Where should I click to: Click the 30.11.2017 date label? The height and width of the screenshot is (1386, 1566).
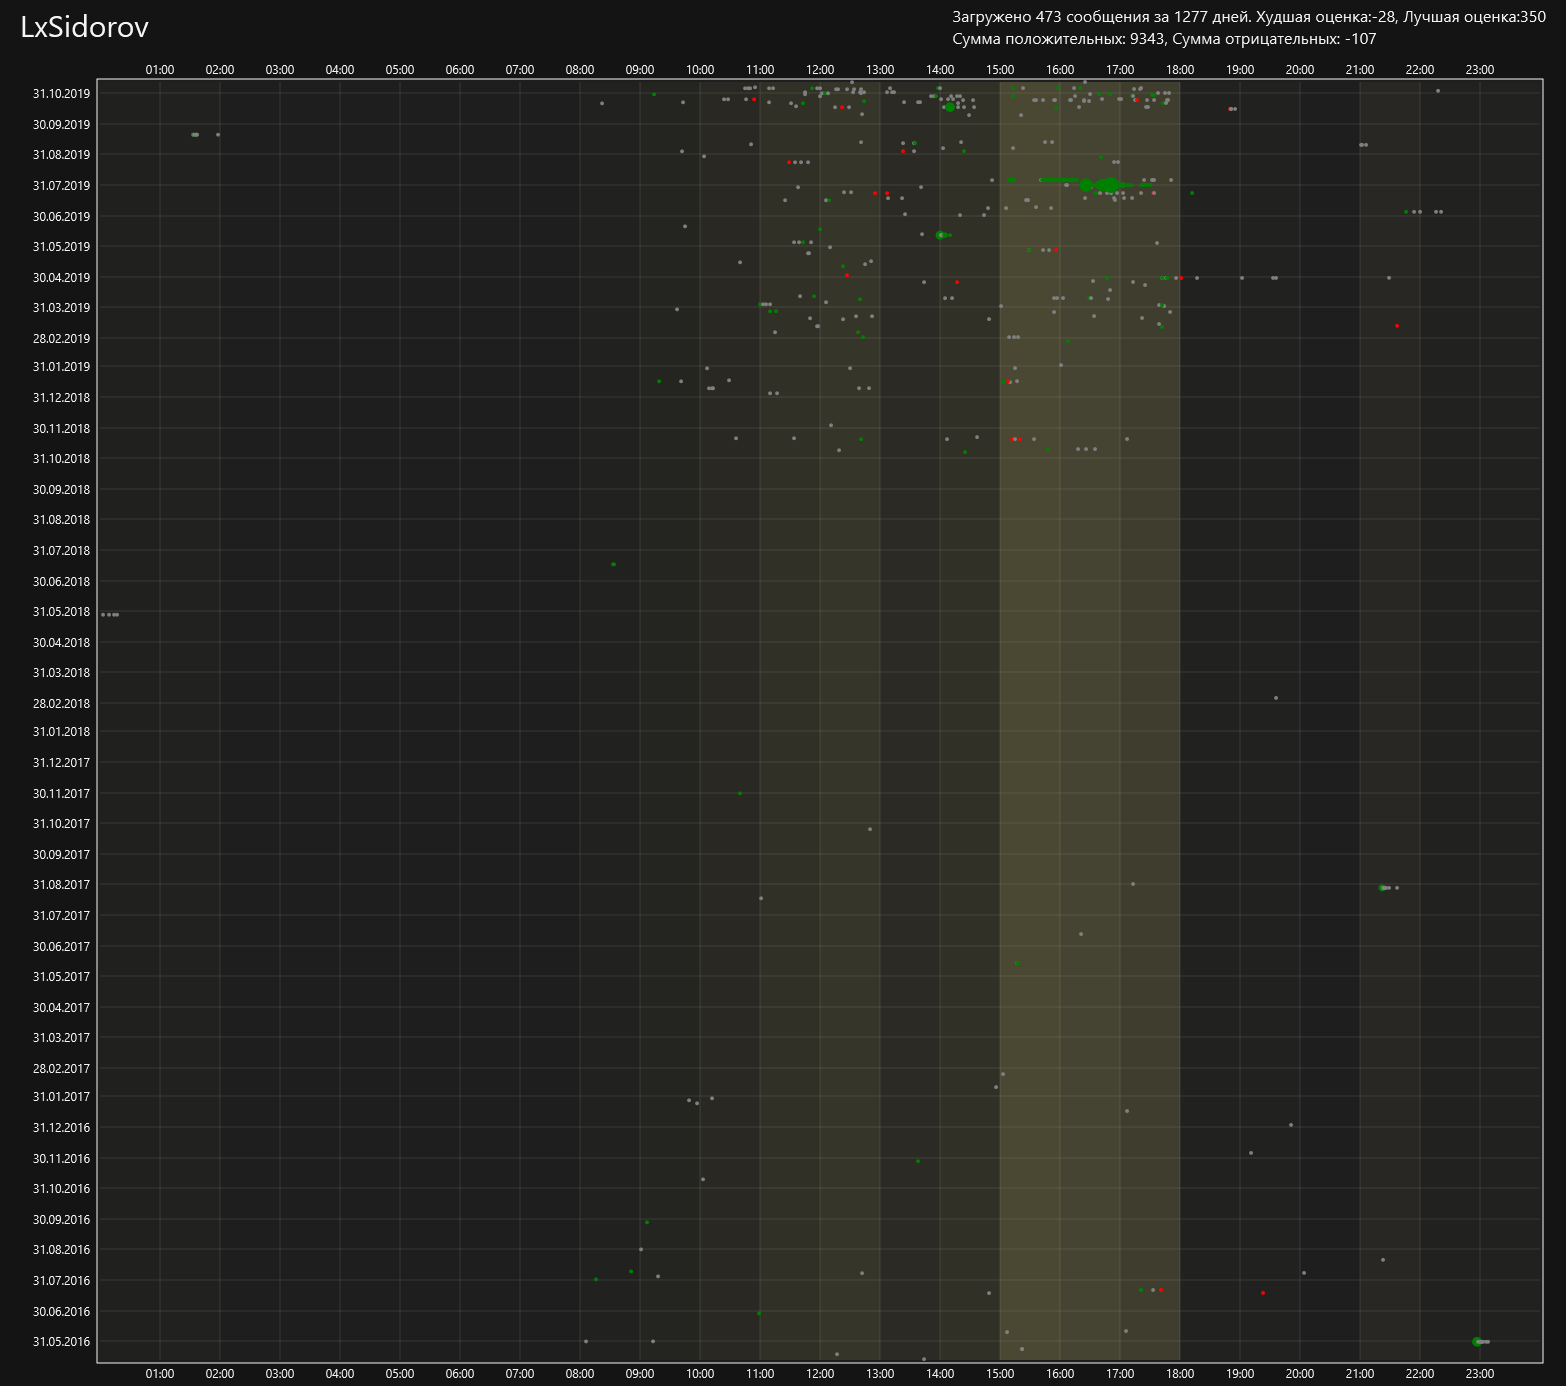coord(61,794)
